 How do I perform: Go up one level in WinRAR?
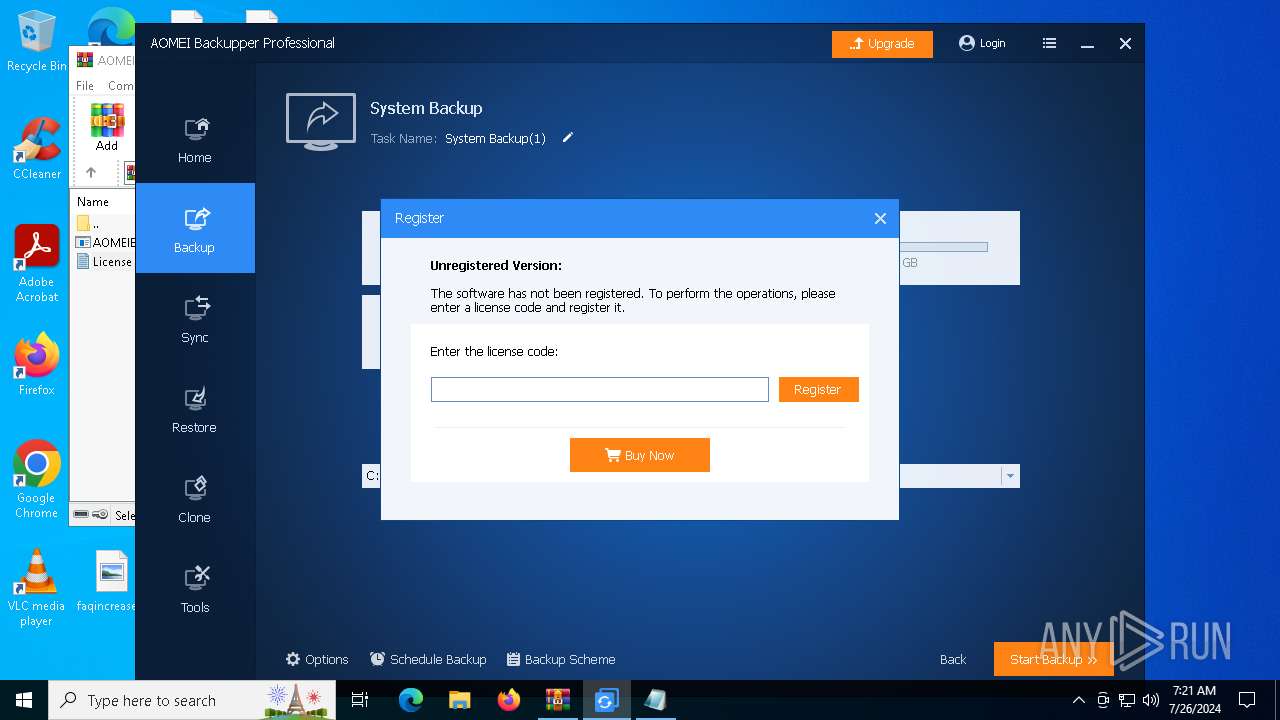91,172
